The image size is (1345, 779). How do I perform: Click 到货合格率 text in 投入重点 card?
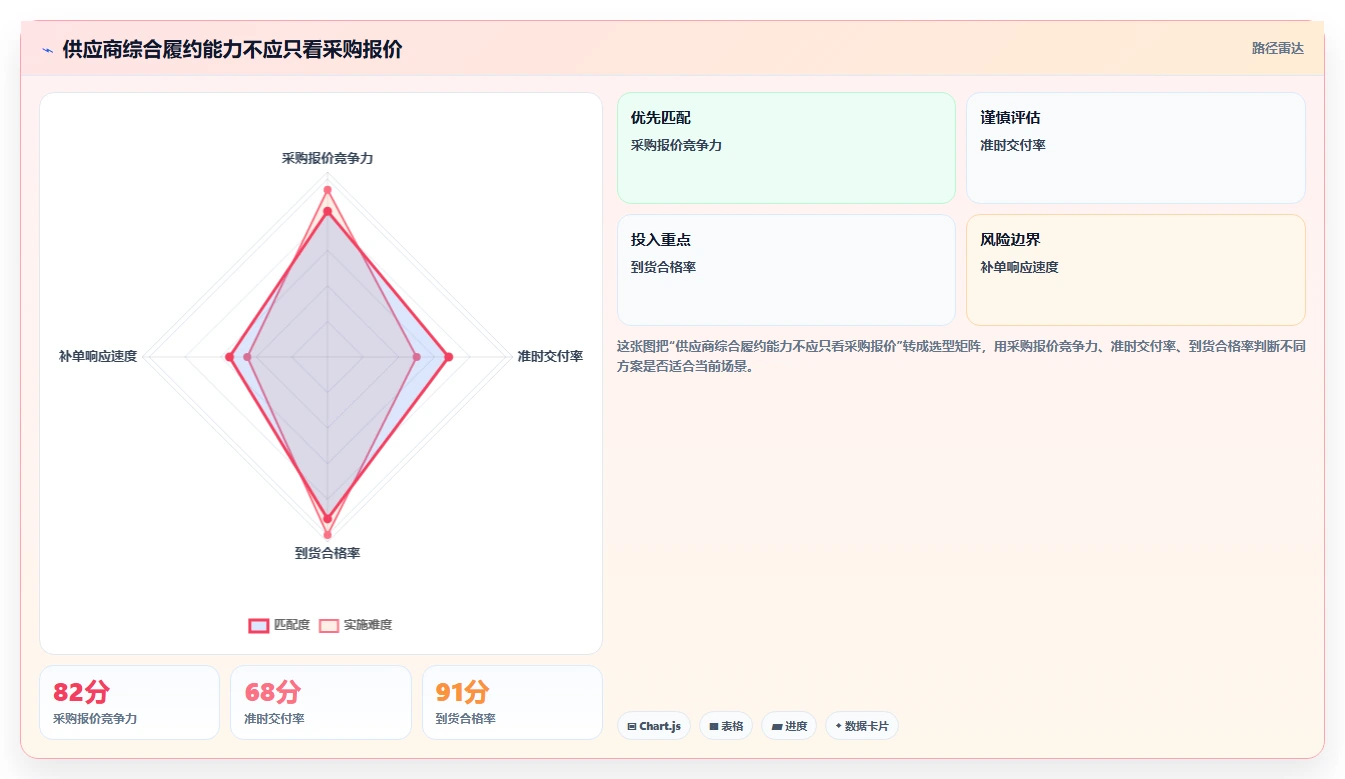click(663, 267)
